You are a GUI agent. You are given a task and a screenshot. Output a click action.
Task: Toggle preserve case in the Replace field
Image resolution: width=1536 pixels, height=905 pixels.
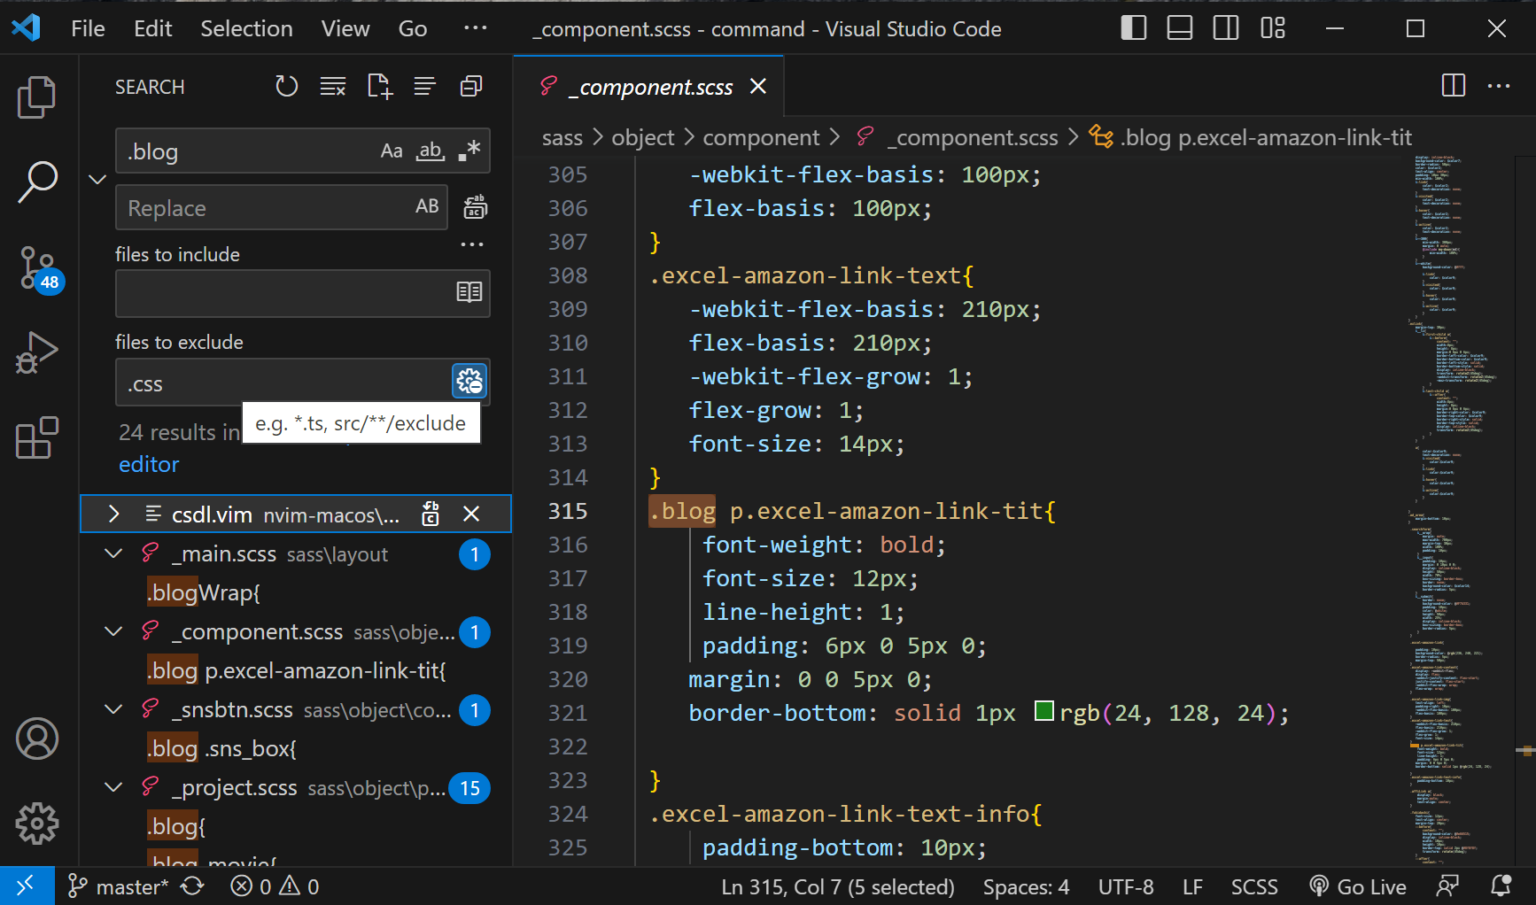pos(426,207)
